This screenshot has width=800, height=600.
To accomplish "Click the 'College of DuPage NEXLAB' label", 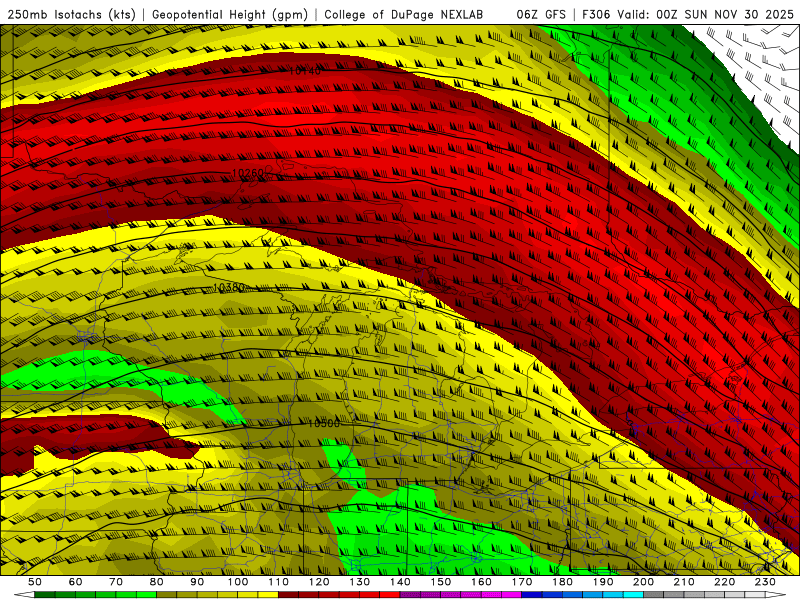I will [403, 15].
